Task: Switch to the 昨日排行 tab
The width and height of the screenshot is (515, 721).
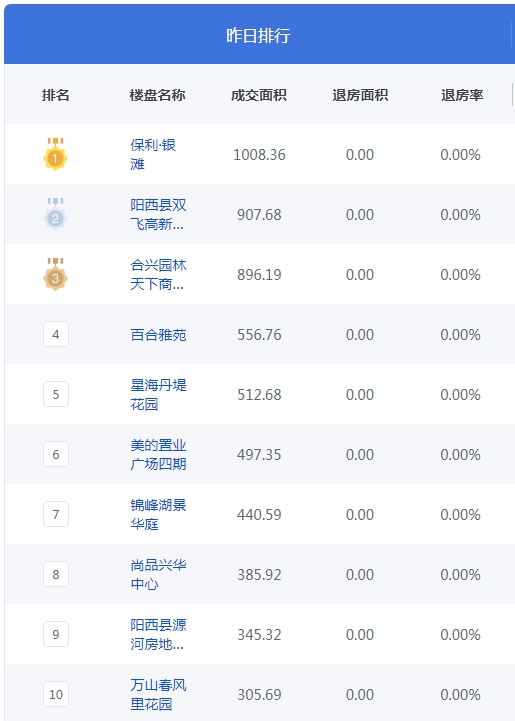Action: [x=258, y=35]
